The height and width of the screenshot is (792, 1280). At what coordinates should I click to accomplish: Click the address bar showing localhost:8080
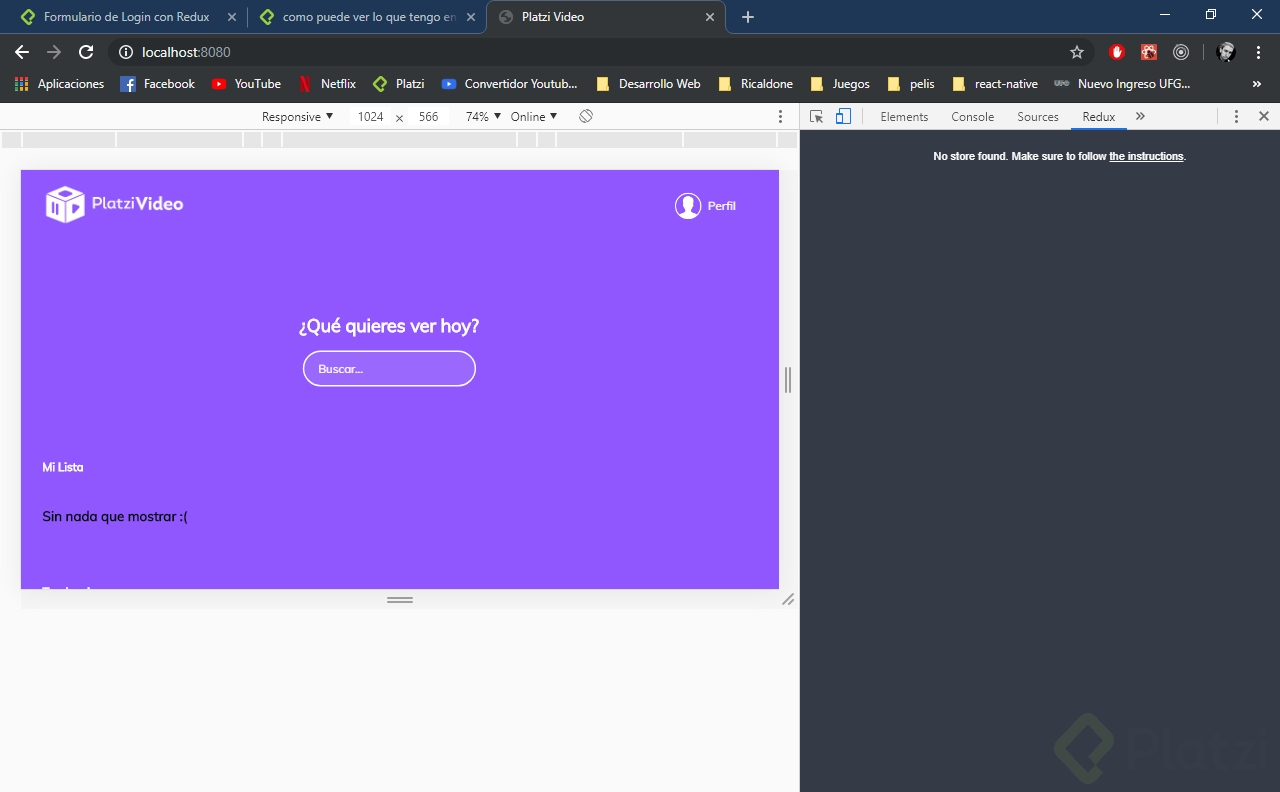coord(600,52)
